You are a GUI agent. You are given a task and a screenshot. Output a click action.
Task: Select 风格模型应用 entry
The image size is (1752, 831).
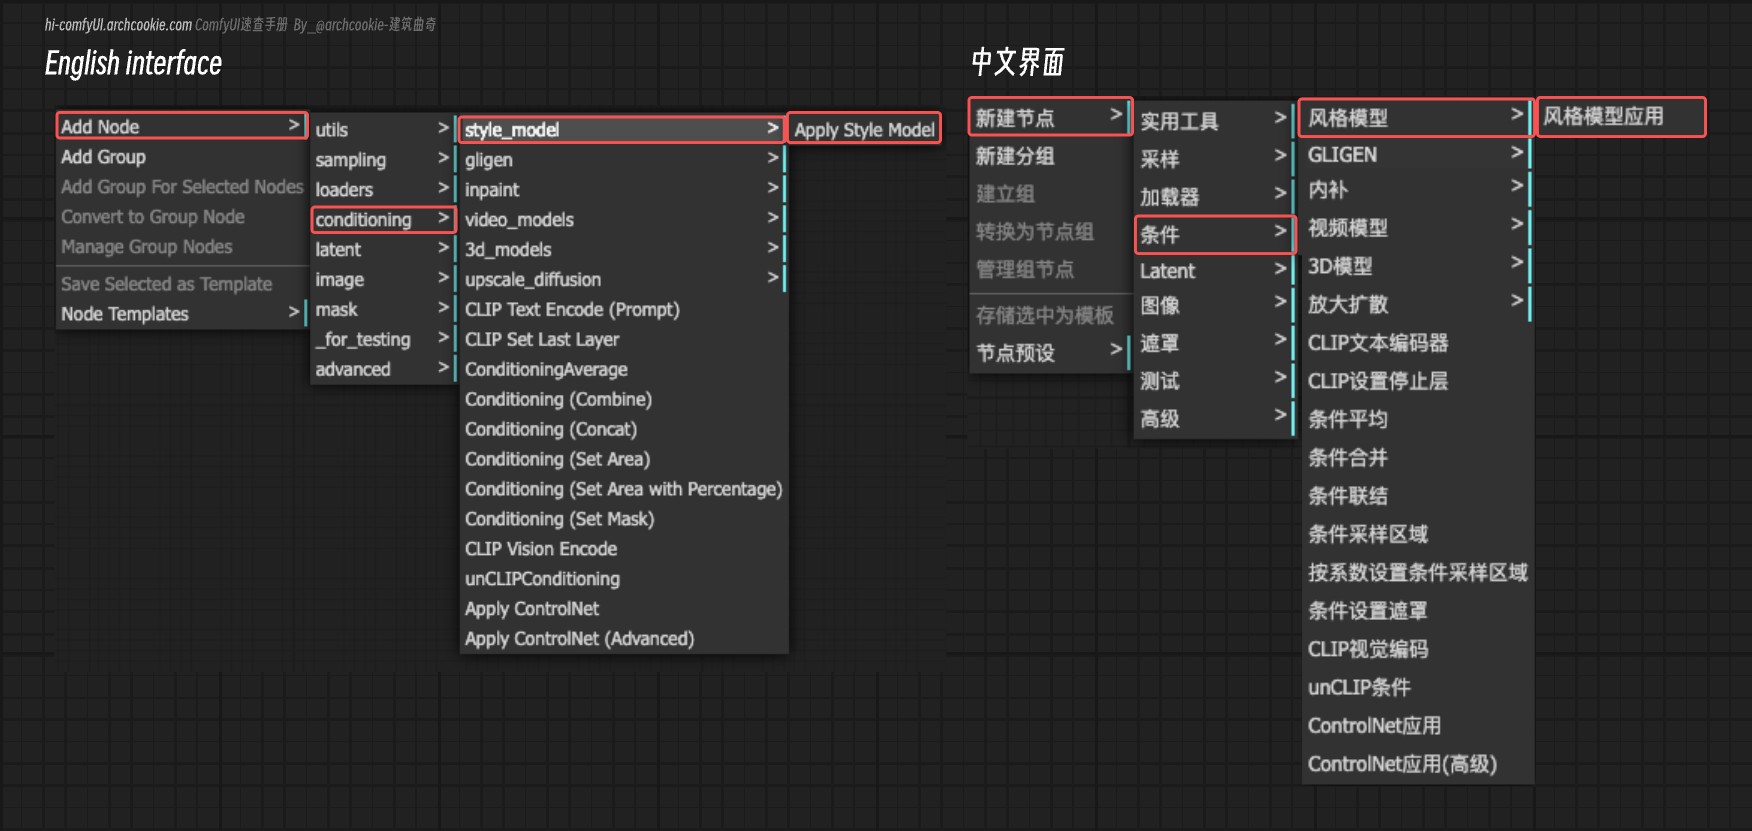click(x=1620, y=116)
